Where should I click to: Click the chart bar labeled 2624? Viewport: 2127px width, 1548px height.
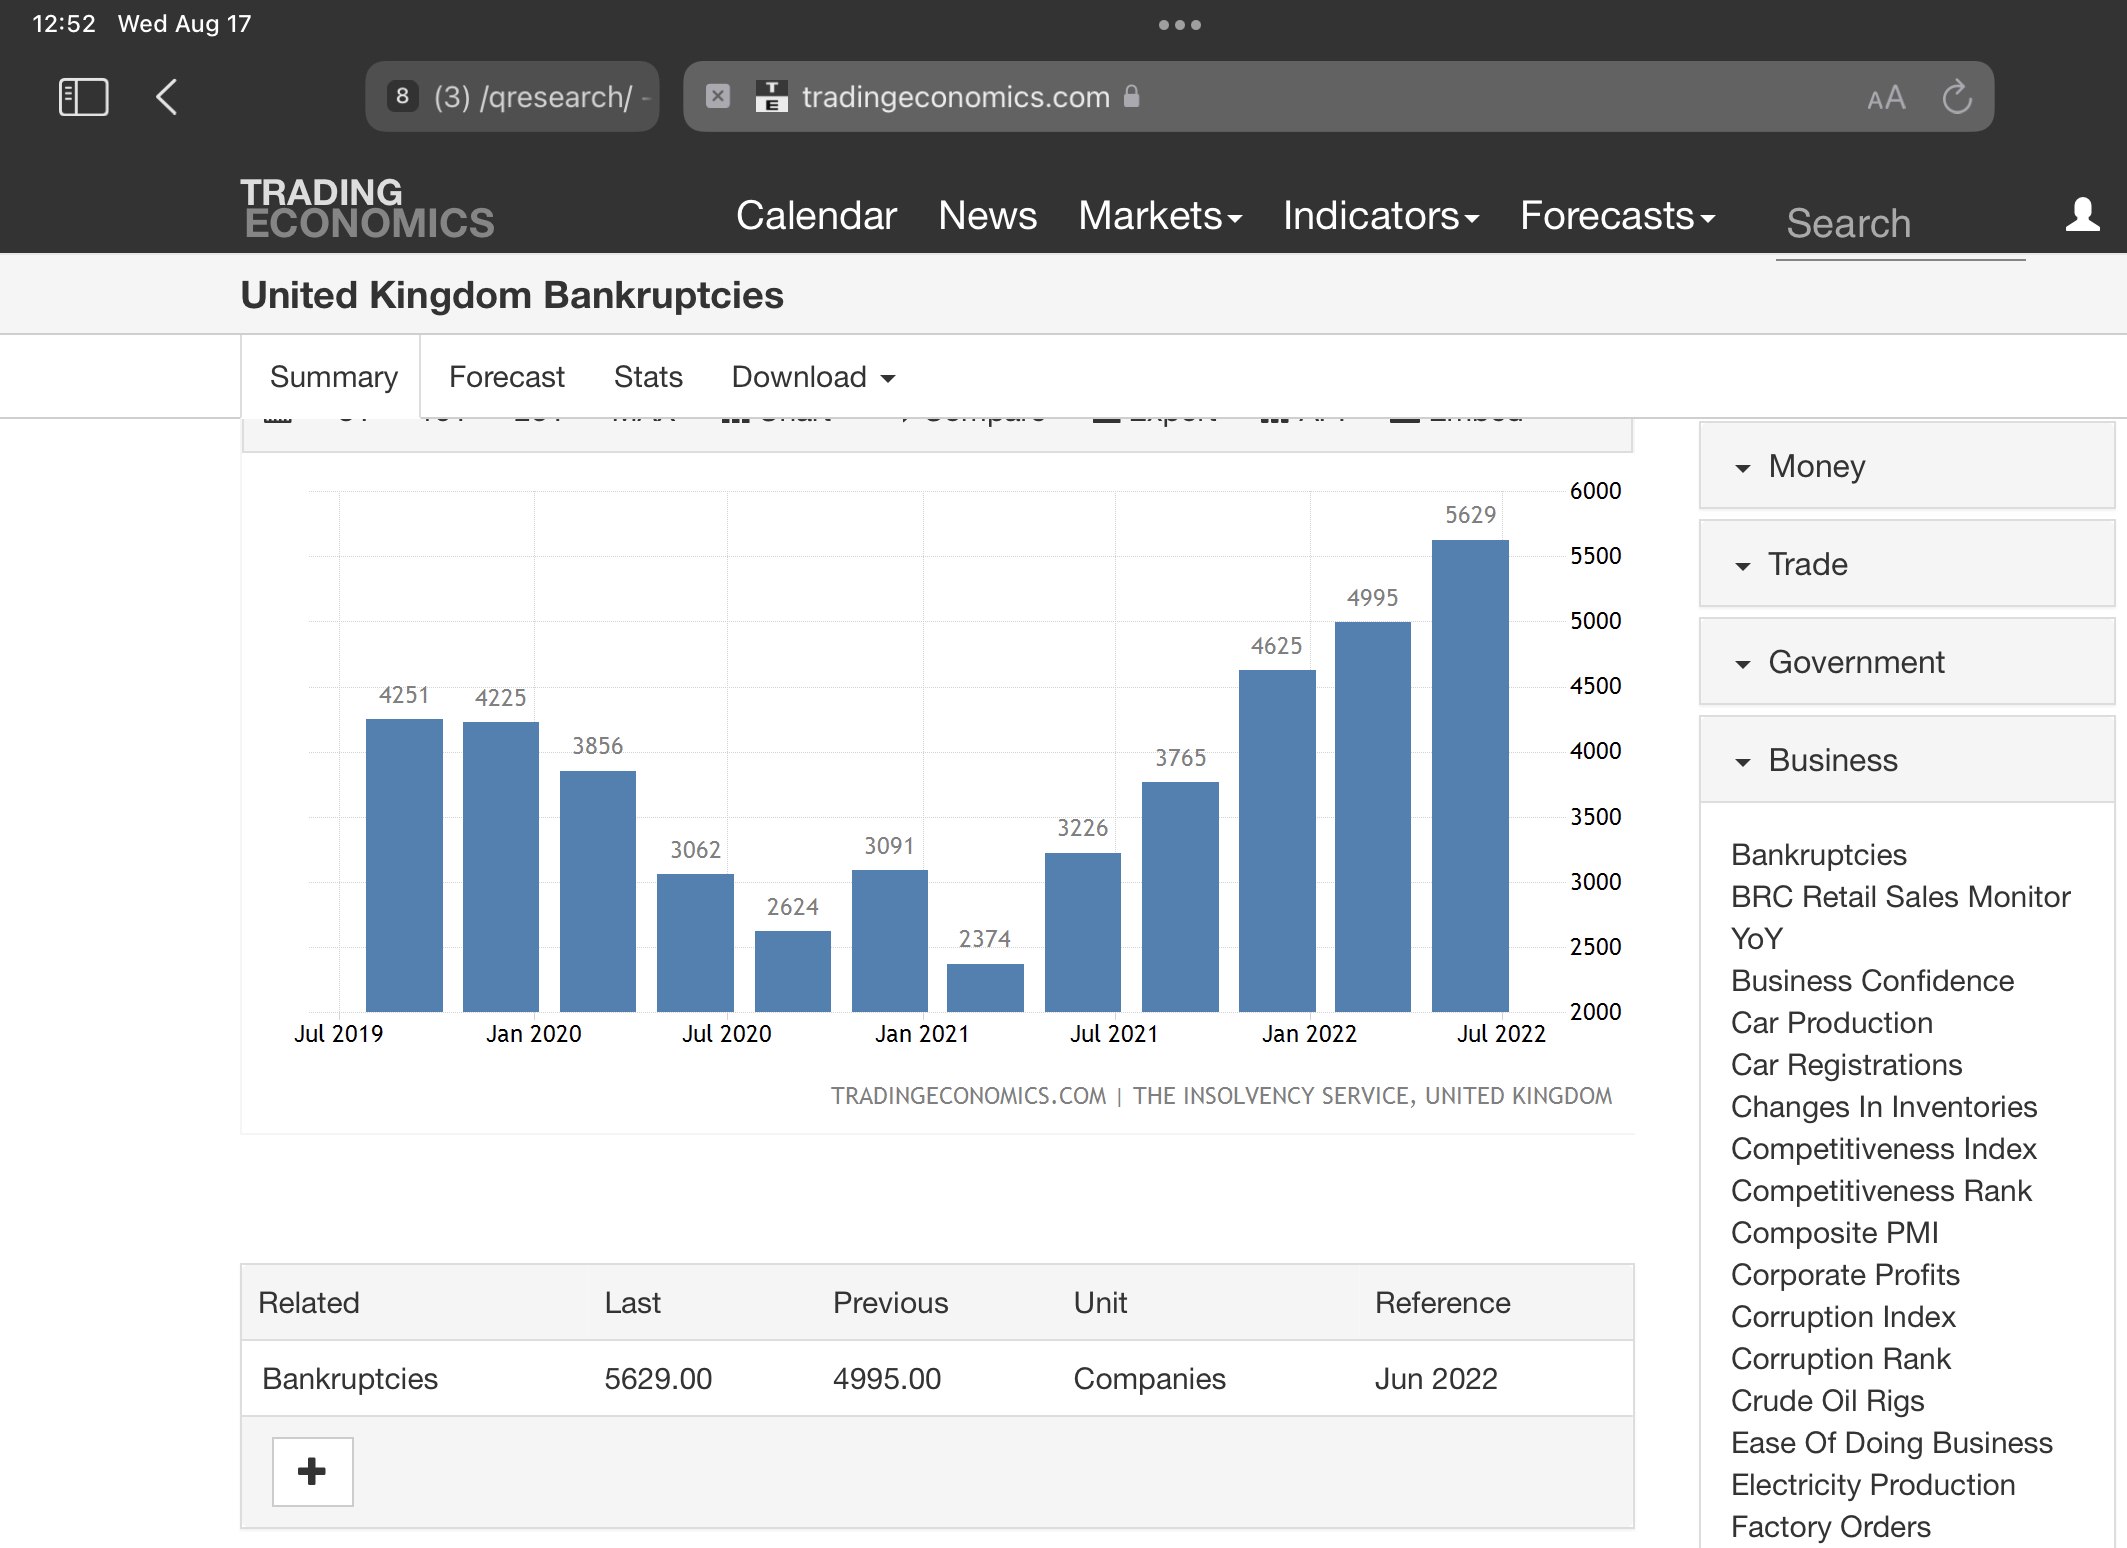(x=793, y=971)
